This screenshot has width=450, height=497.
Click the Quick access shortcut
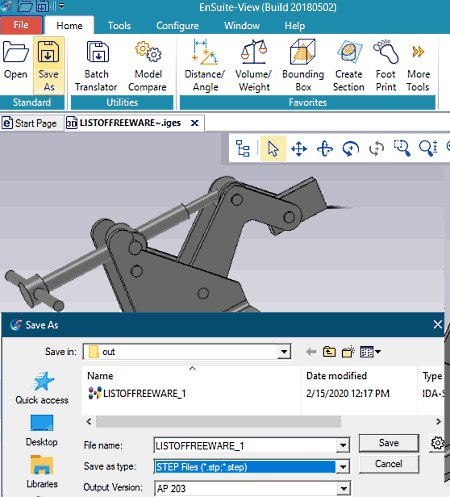click(x=42, y=388)
